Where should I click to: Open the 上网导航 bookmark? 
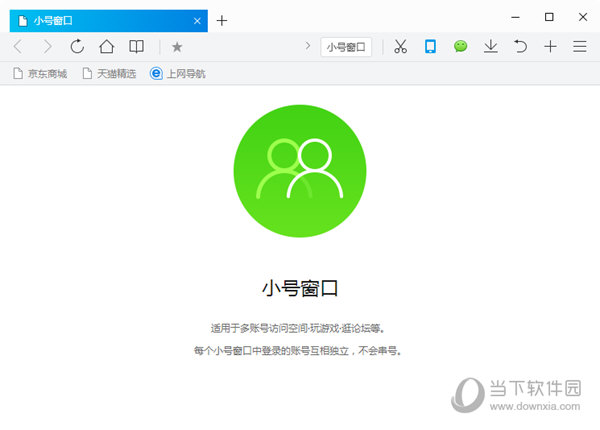pyautogui.click(x=178, y=73)
